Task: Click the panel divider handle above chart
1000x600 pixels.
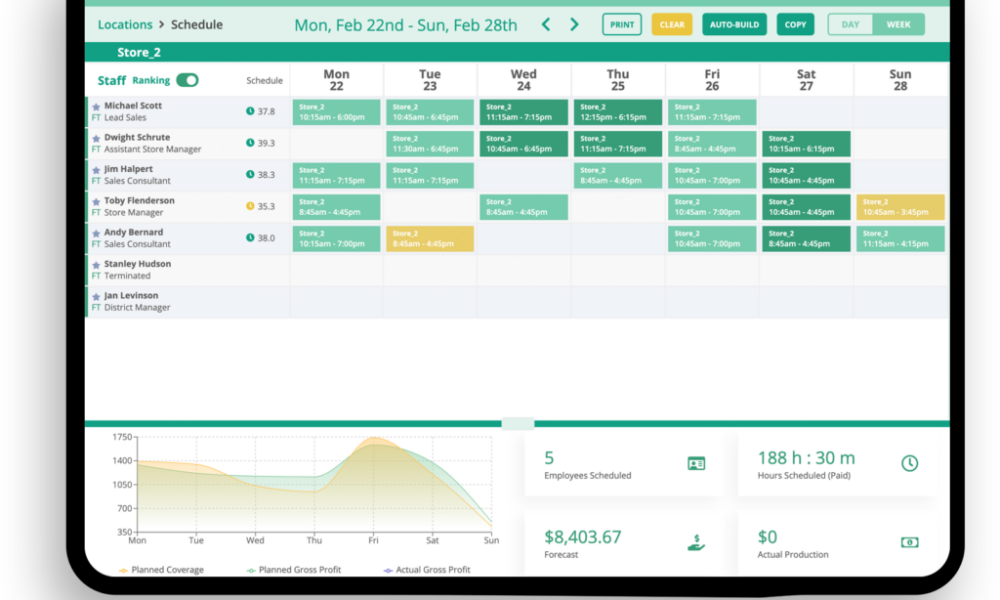Action: (518, 423)
